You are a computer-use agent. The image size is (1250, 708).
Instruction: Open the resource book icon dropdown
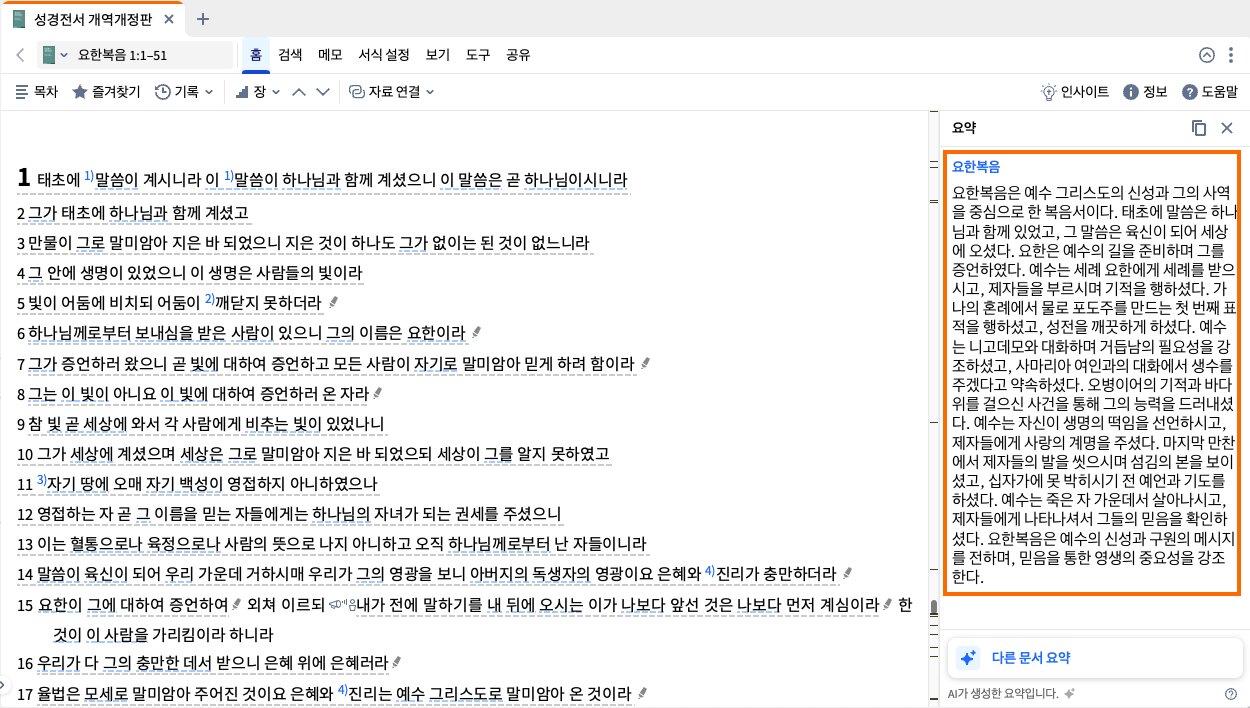(55, 55)
